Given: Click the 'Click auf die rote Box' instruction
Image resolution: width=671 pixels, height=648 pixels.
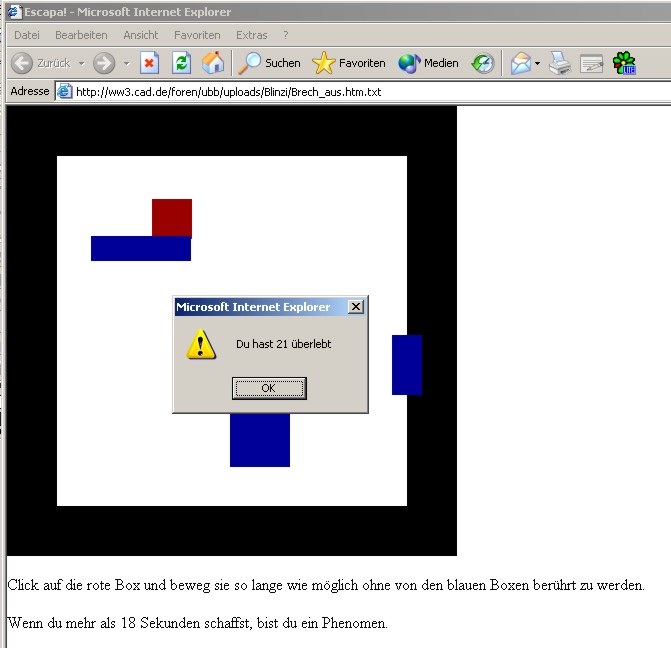Looking at the screenshot, I should point(326,585).
